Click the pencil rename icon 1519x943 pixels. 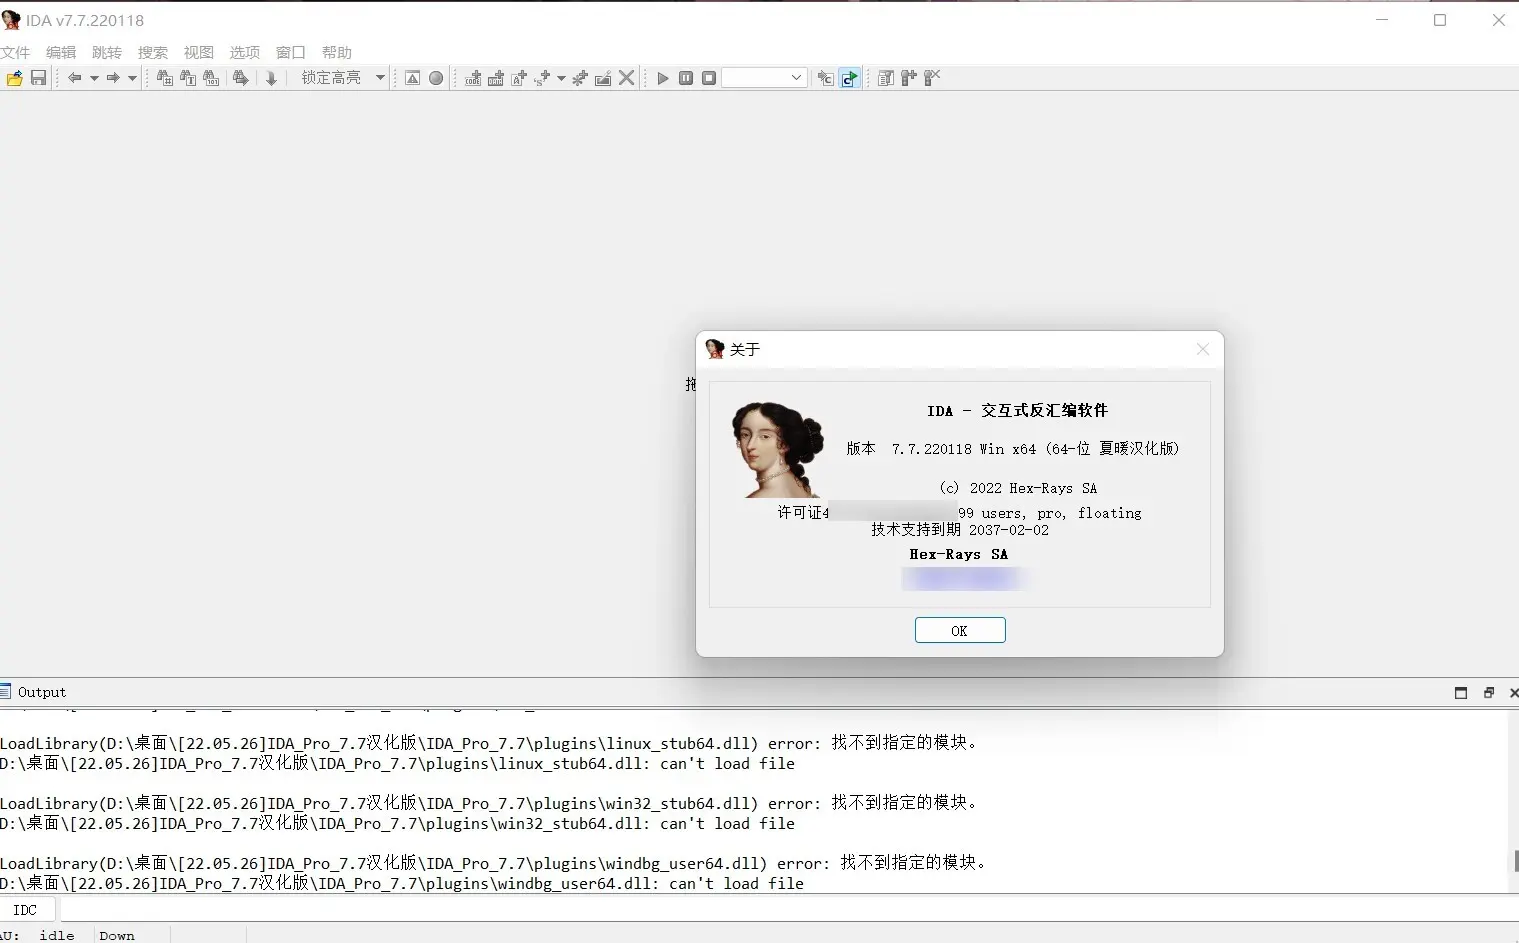[603, 78]
